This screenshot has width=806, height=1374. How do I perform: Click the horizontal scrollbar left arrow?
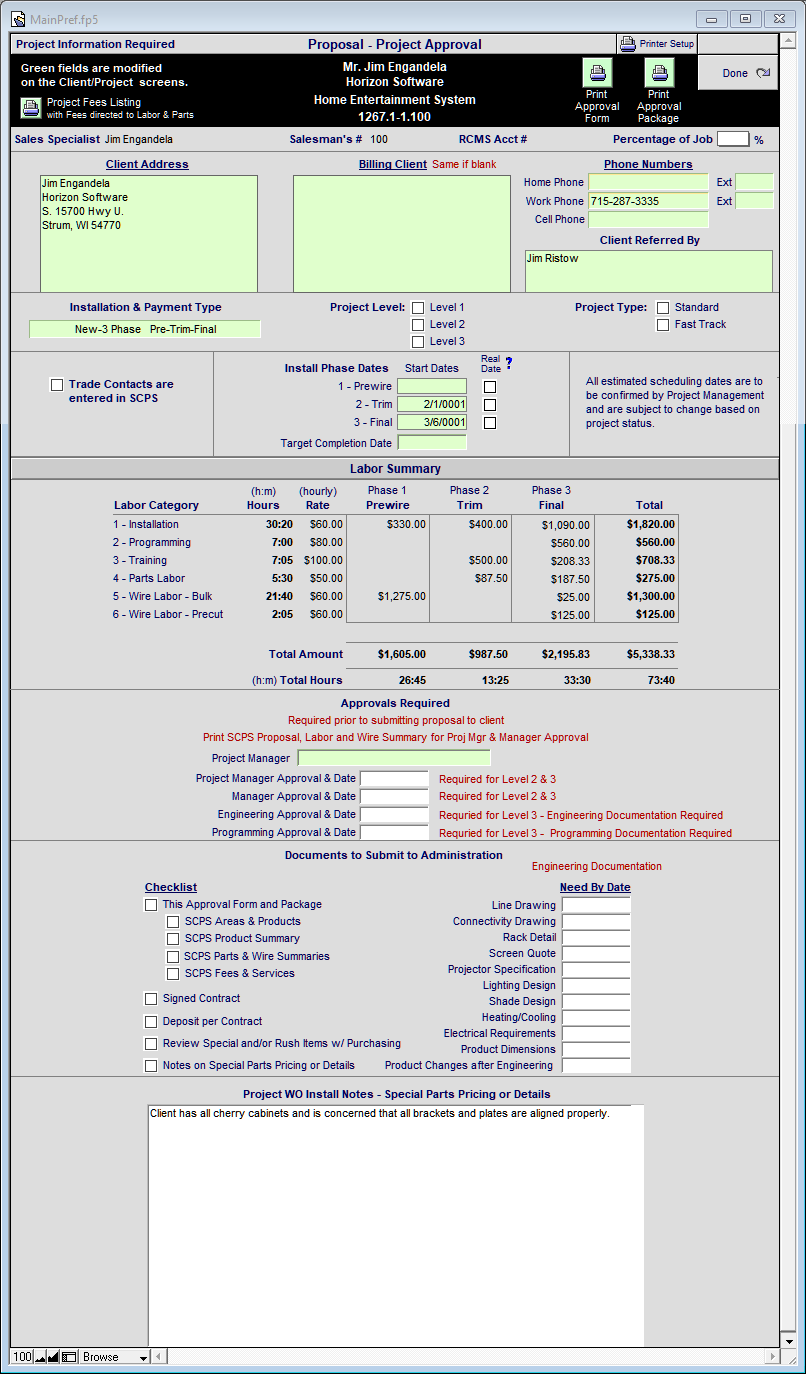pos(159,1357)
